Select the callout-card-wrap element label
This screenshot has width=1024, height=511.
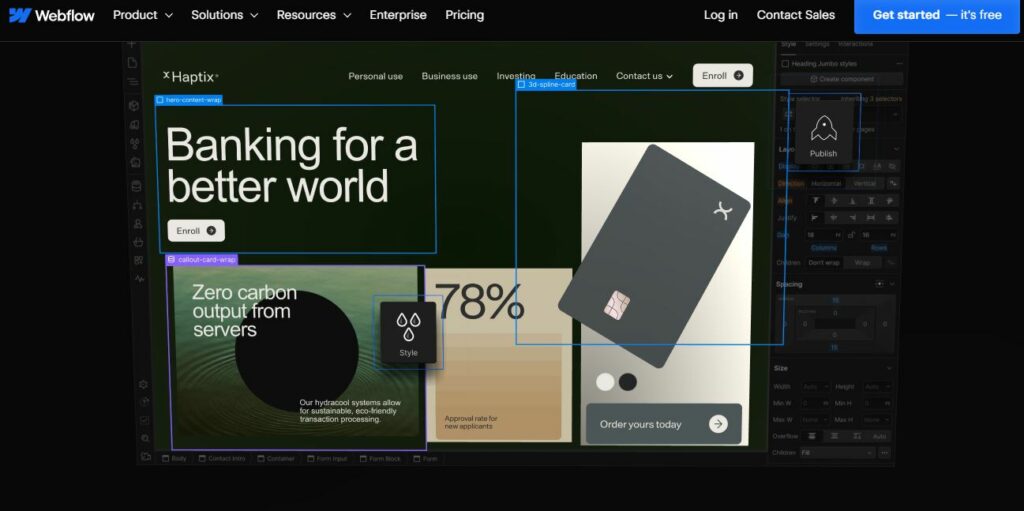click(201, 259)
